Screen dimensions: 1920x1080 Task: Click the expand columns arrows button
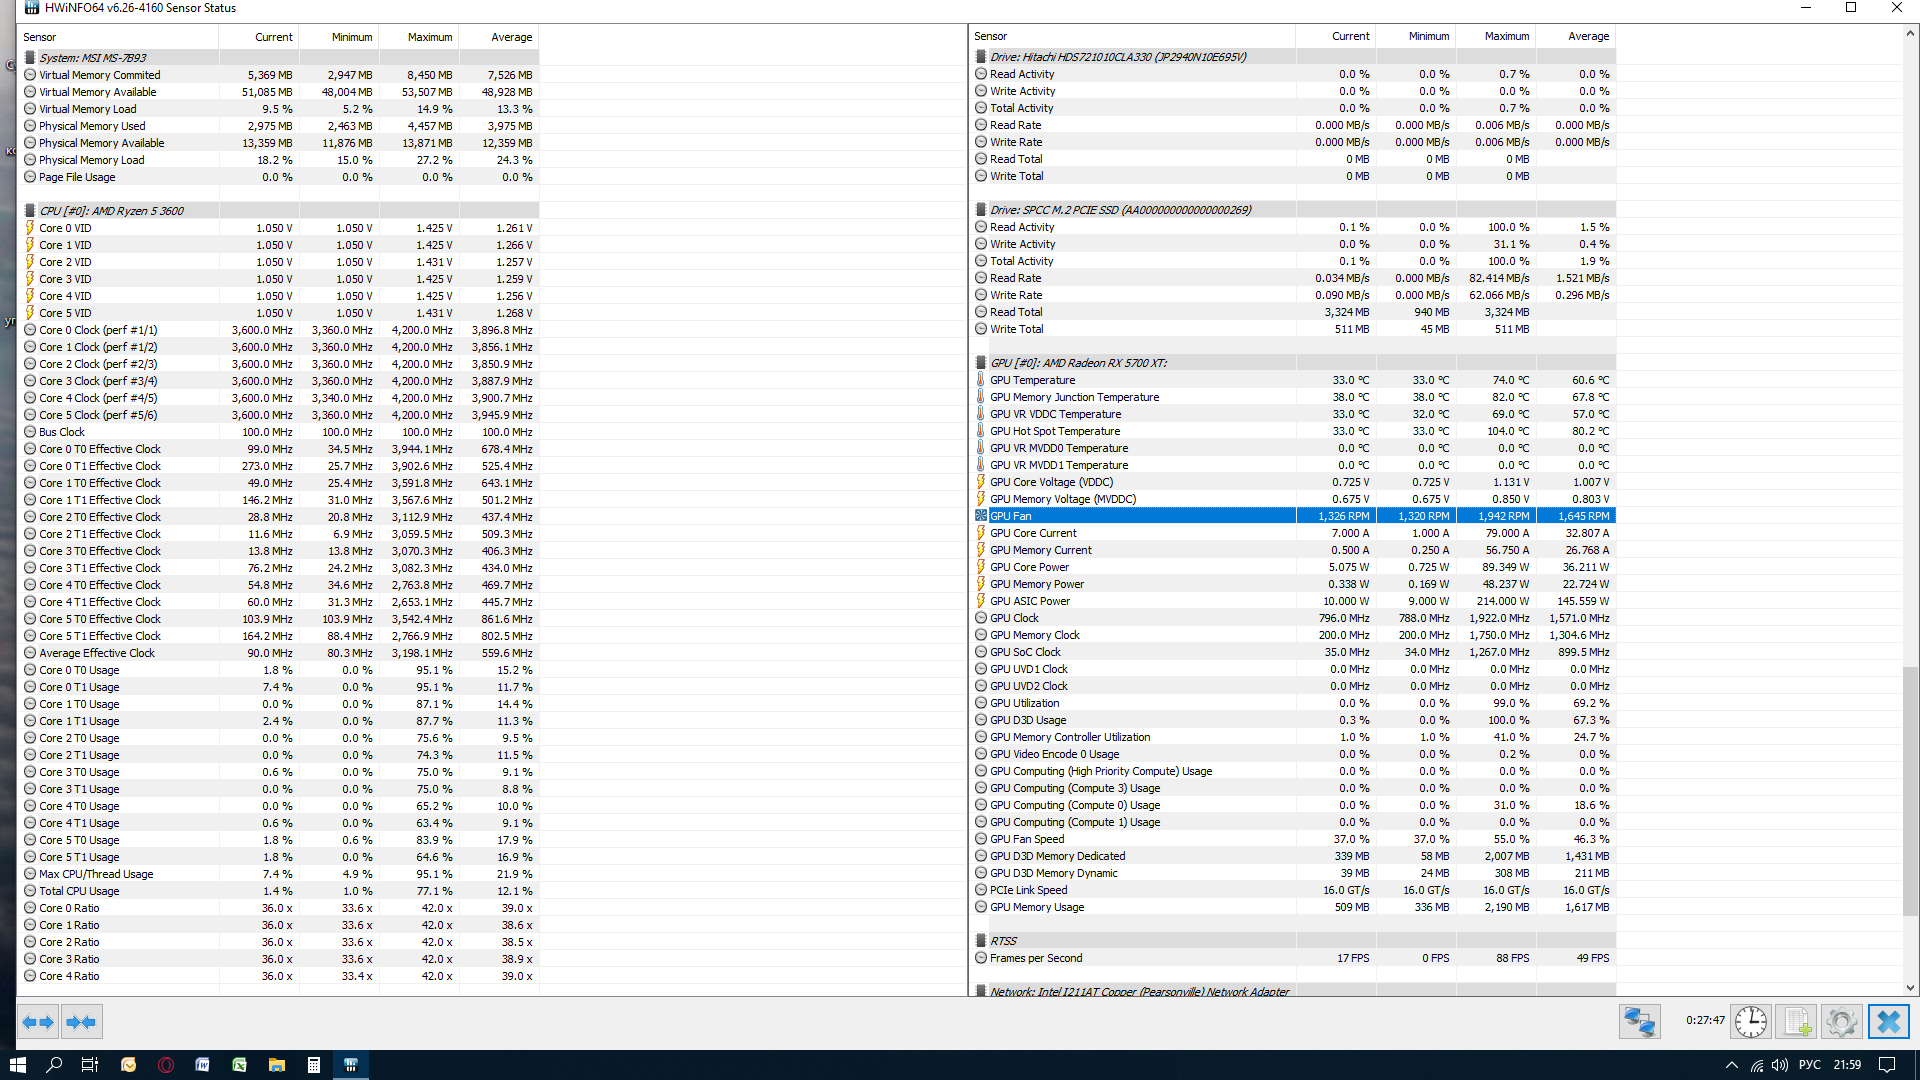38,1022
